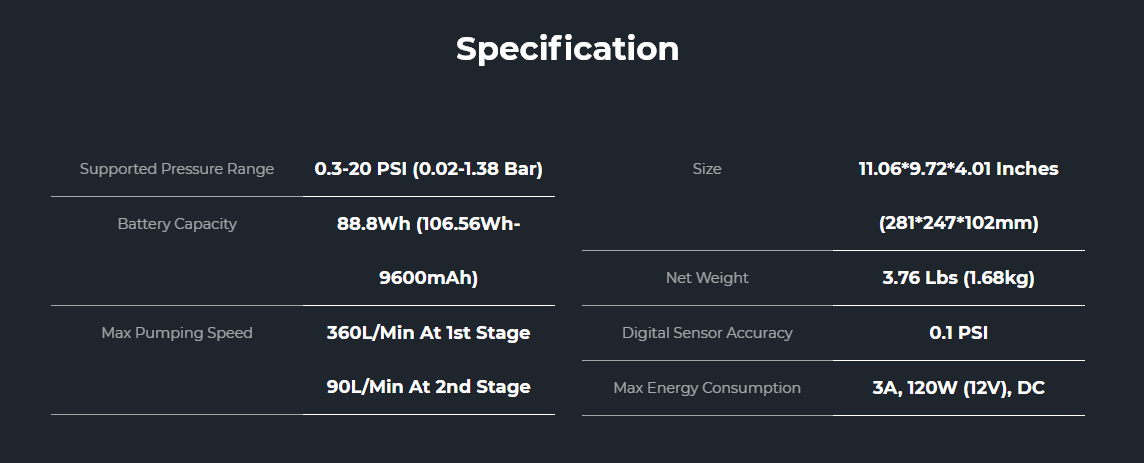Viewport: 1144px width, 463px height.
Task: Select the Supported Pressure Range label
Action: coord(177,169)
